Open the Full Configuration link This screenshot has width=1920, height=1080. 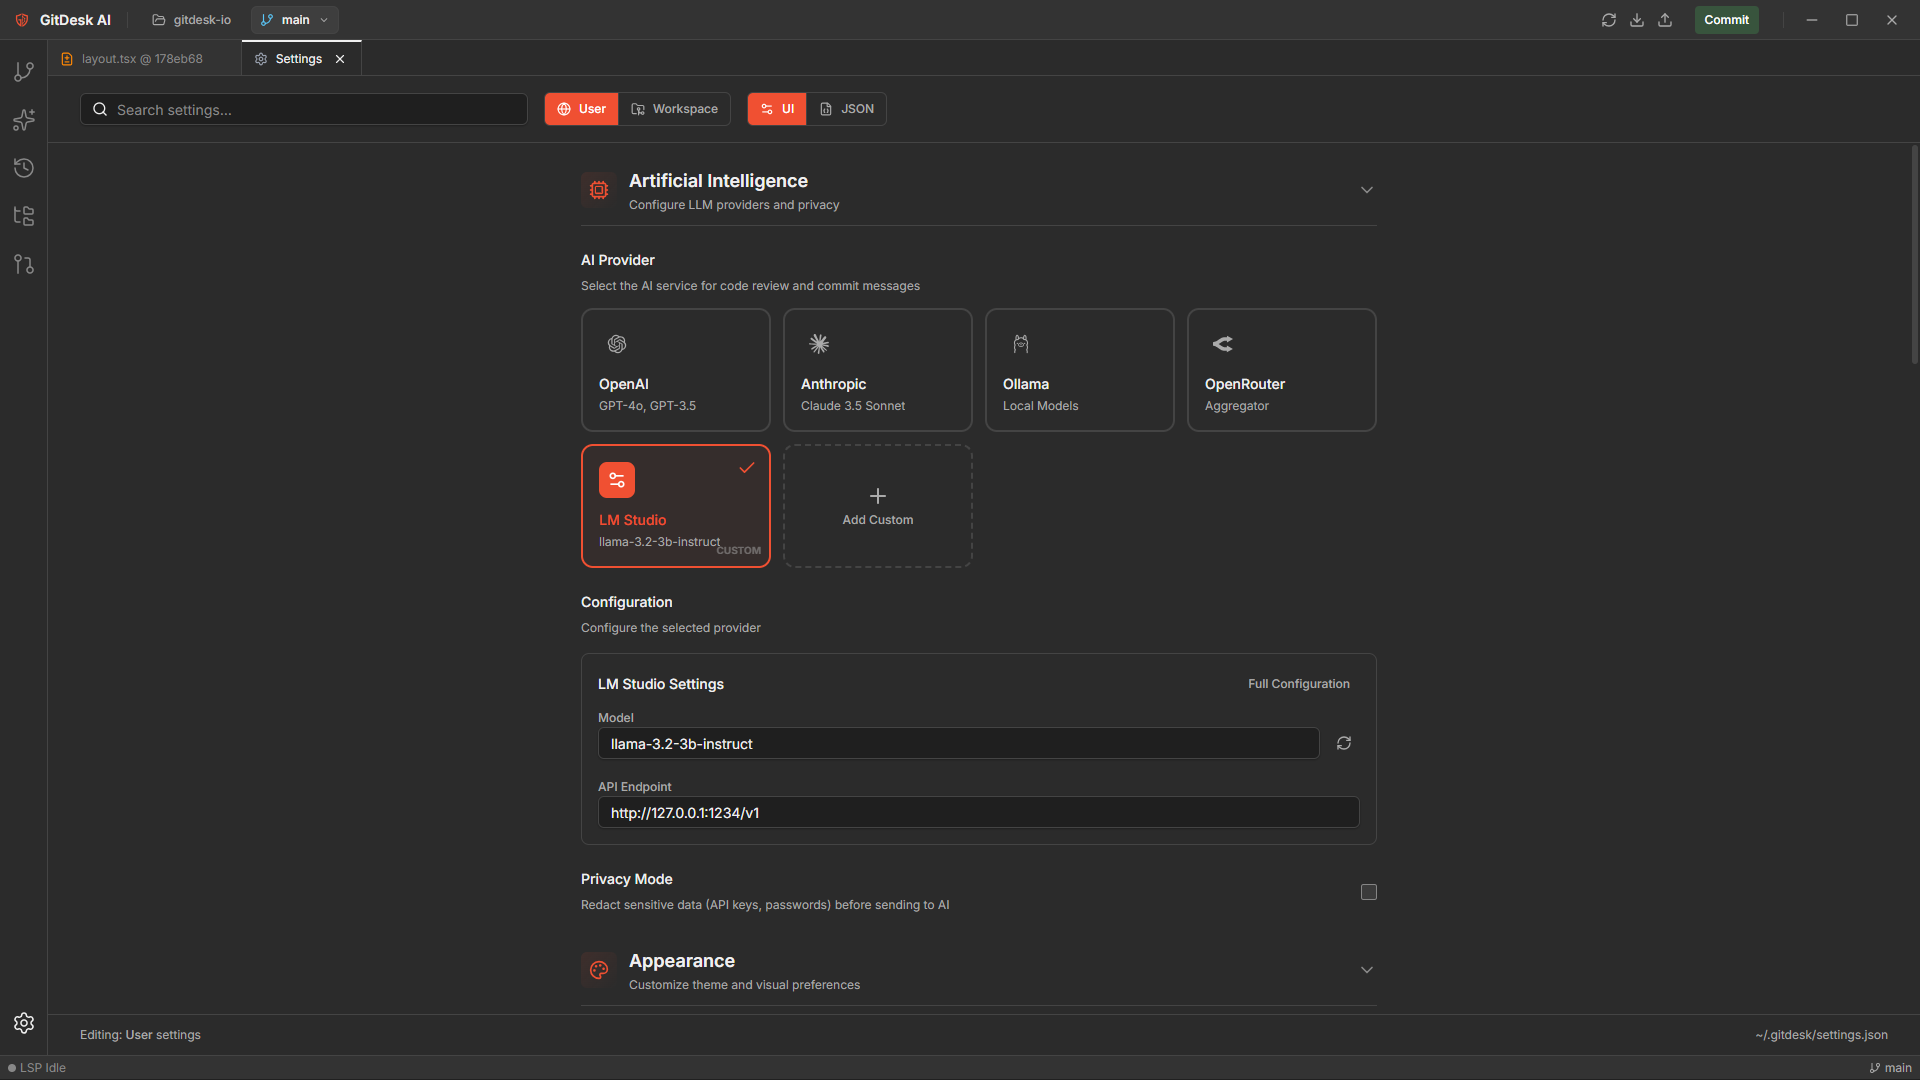[x=1298, y=684]
